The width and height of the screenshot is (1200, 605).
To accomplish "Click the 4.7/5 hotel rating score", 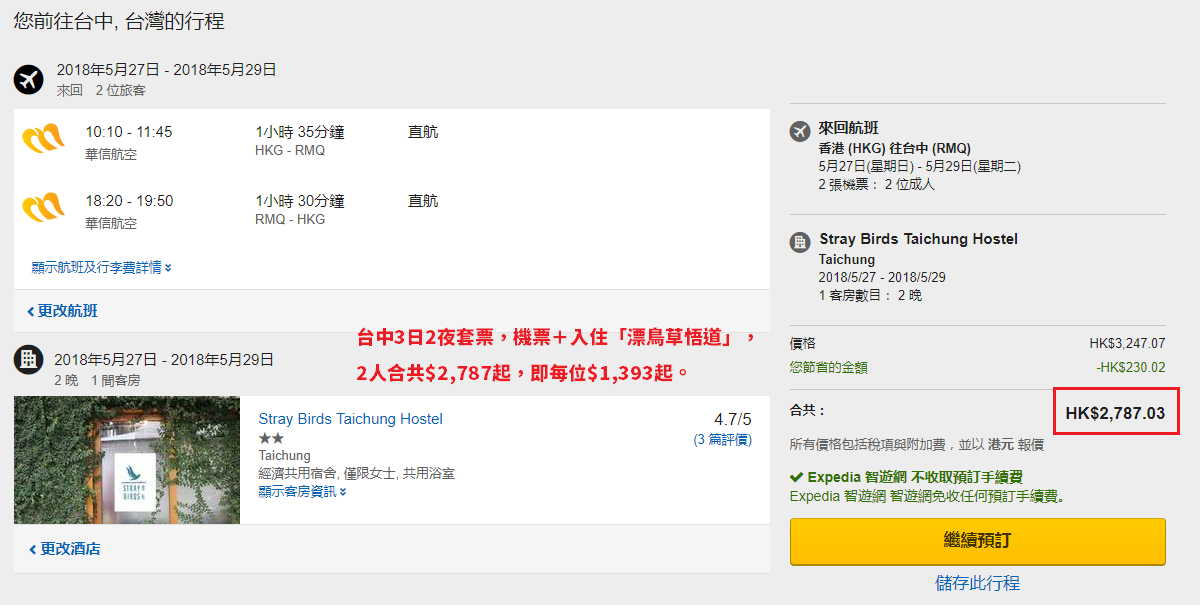I will point(732,419).
